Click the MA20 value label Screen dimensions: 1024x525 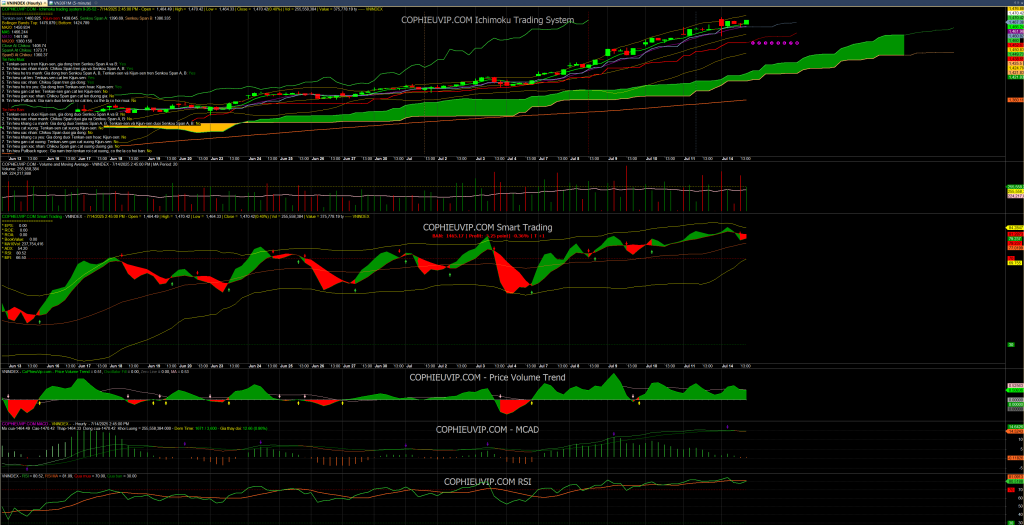click(16, 27)
